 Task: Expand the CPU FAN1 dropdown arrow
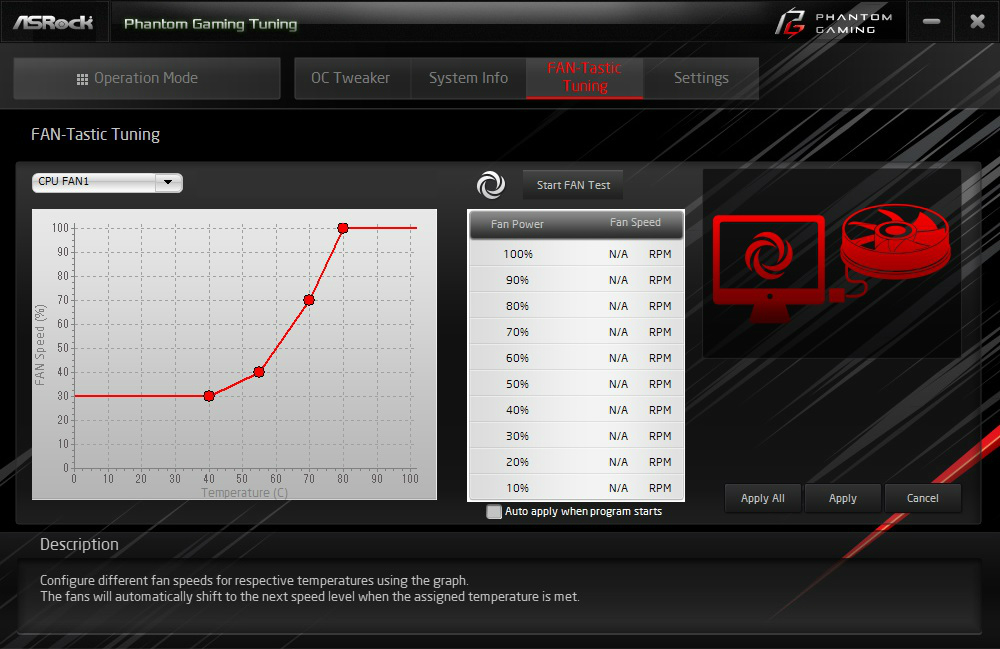pos(168,182)
